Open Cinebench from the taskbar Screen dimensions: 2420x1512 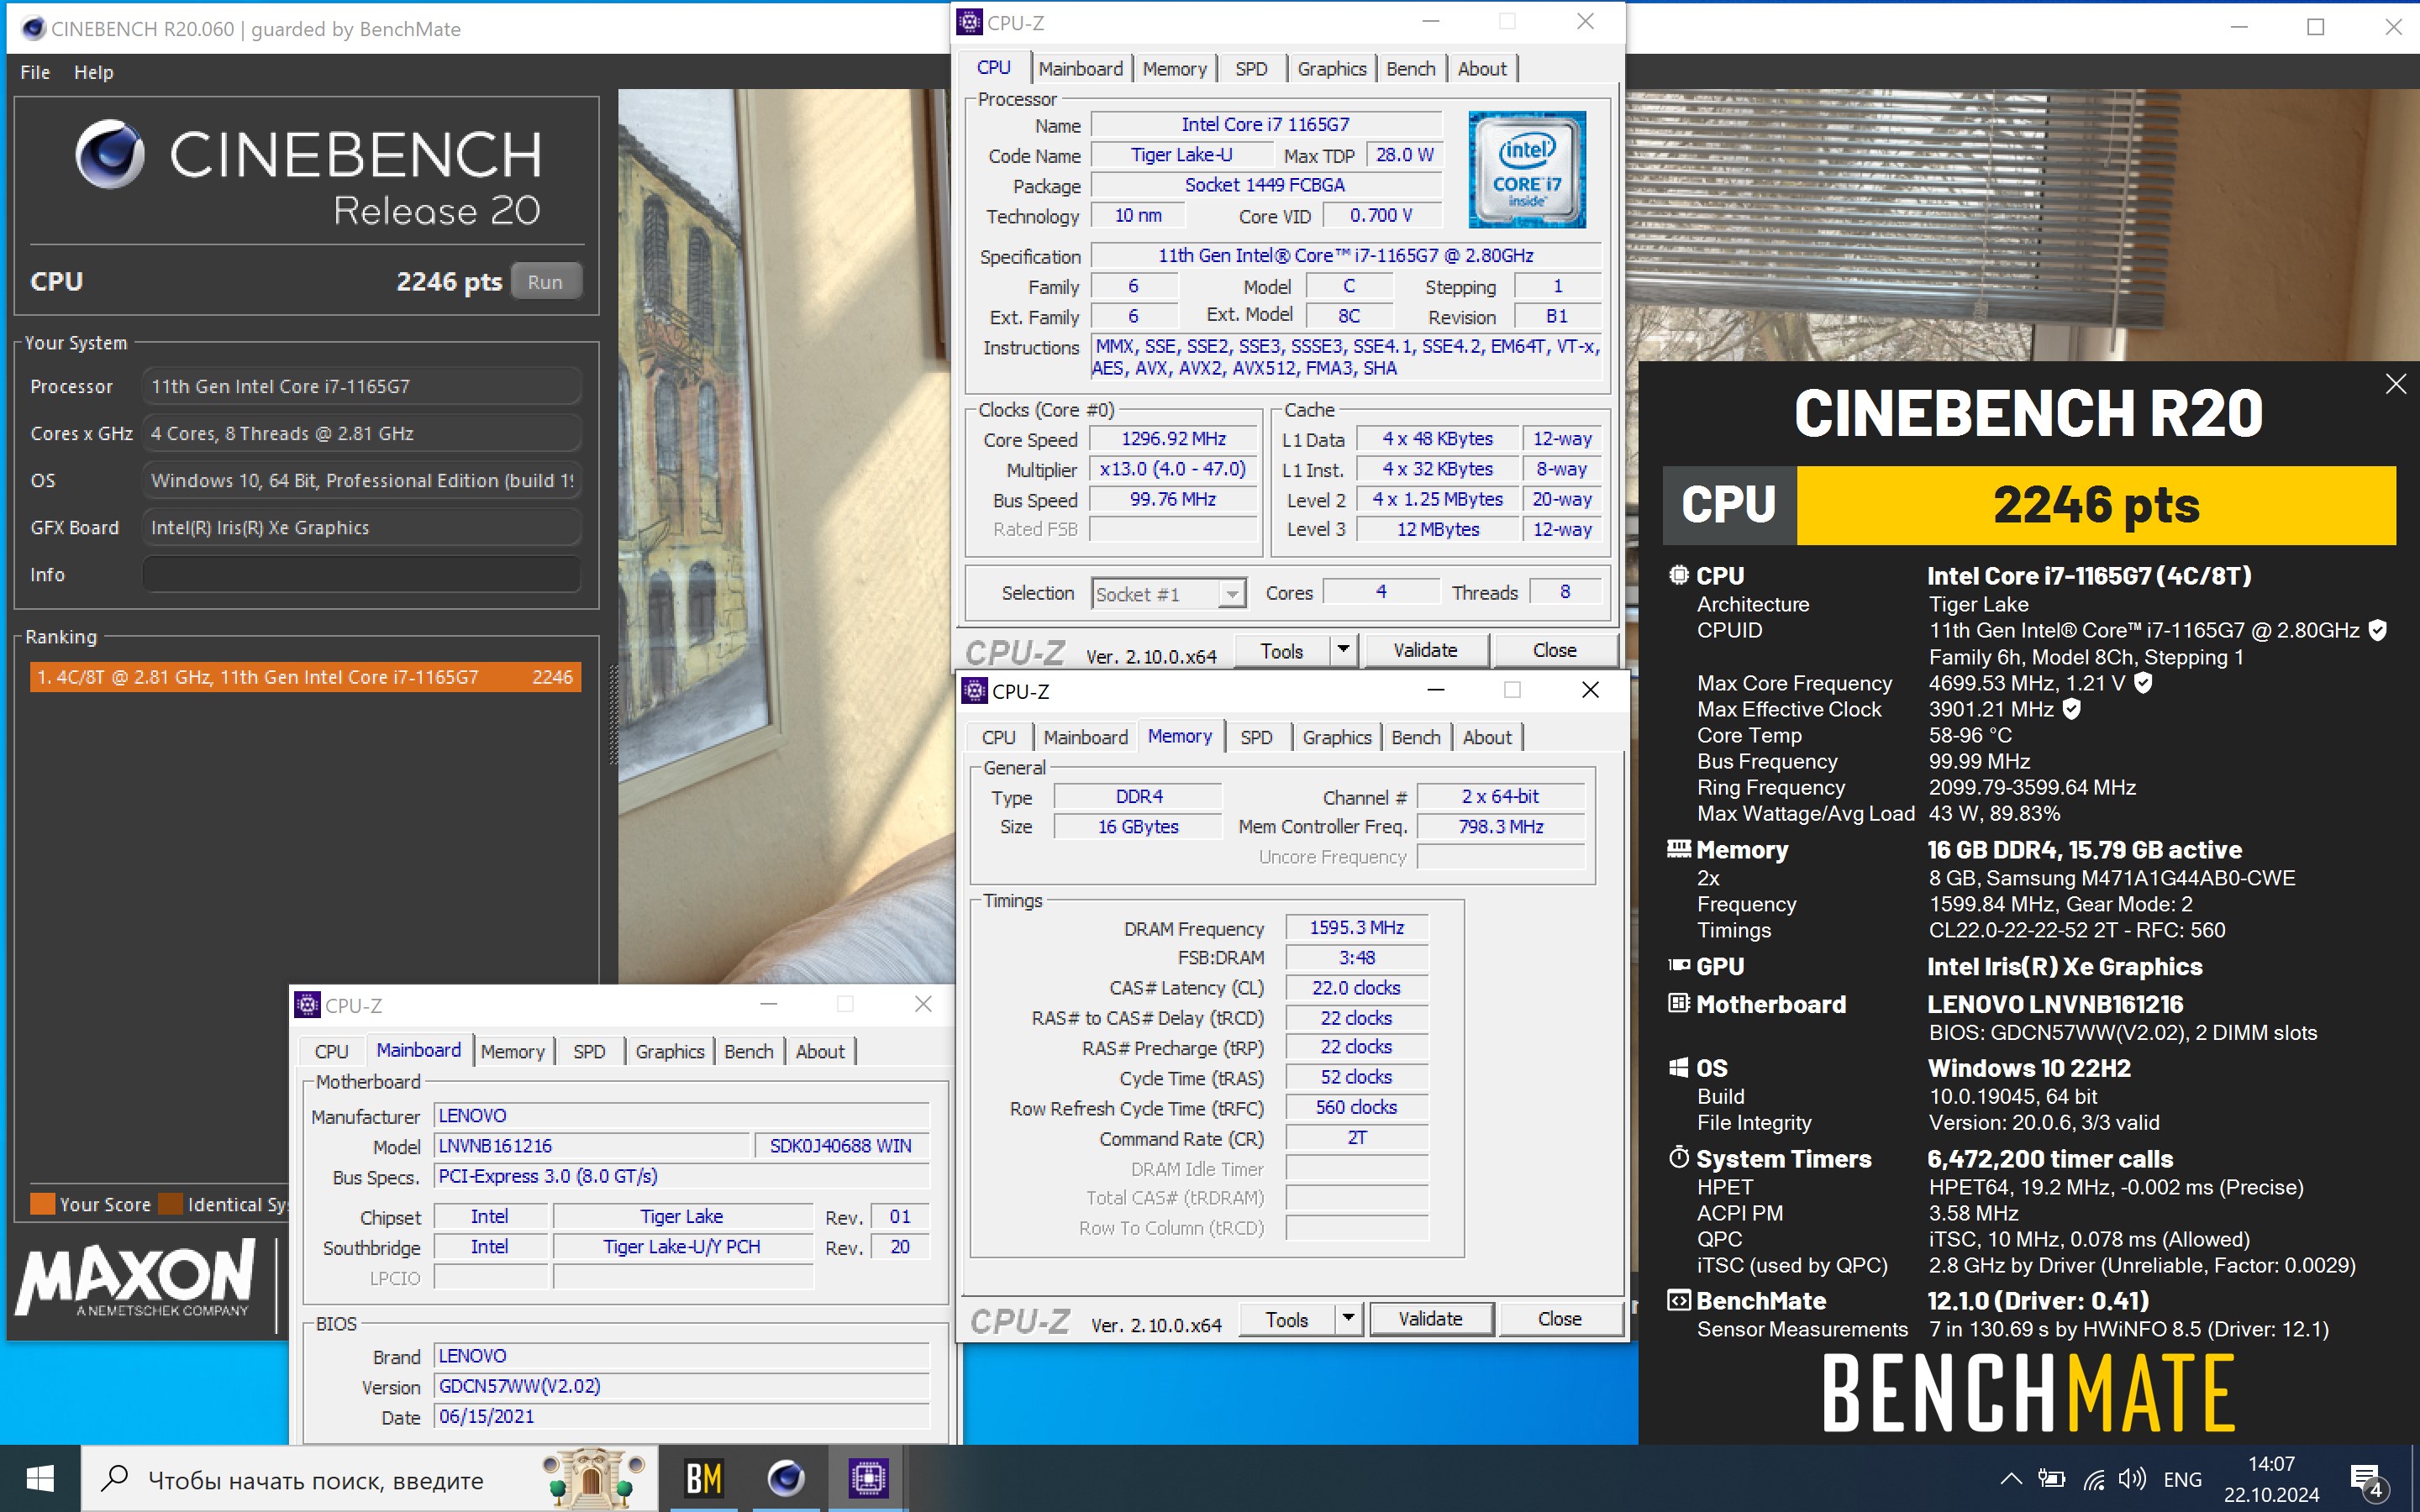785,1478
